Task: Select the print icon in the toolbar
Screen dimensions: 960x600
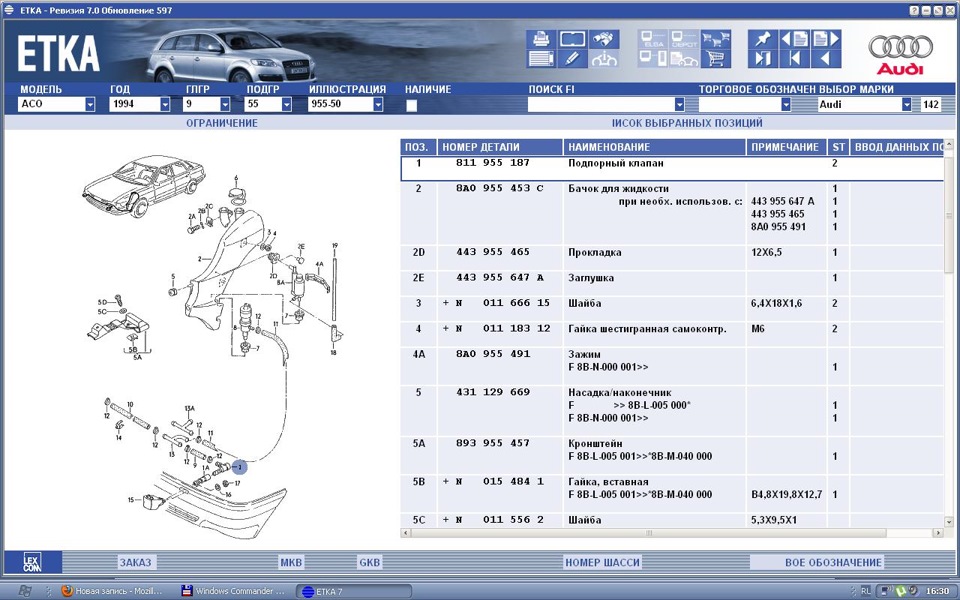Action: (540, 40)
